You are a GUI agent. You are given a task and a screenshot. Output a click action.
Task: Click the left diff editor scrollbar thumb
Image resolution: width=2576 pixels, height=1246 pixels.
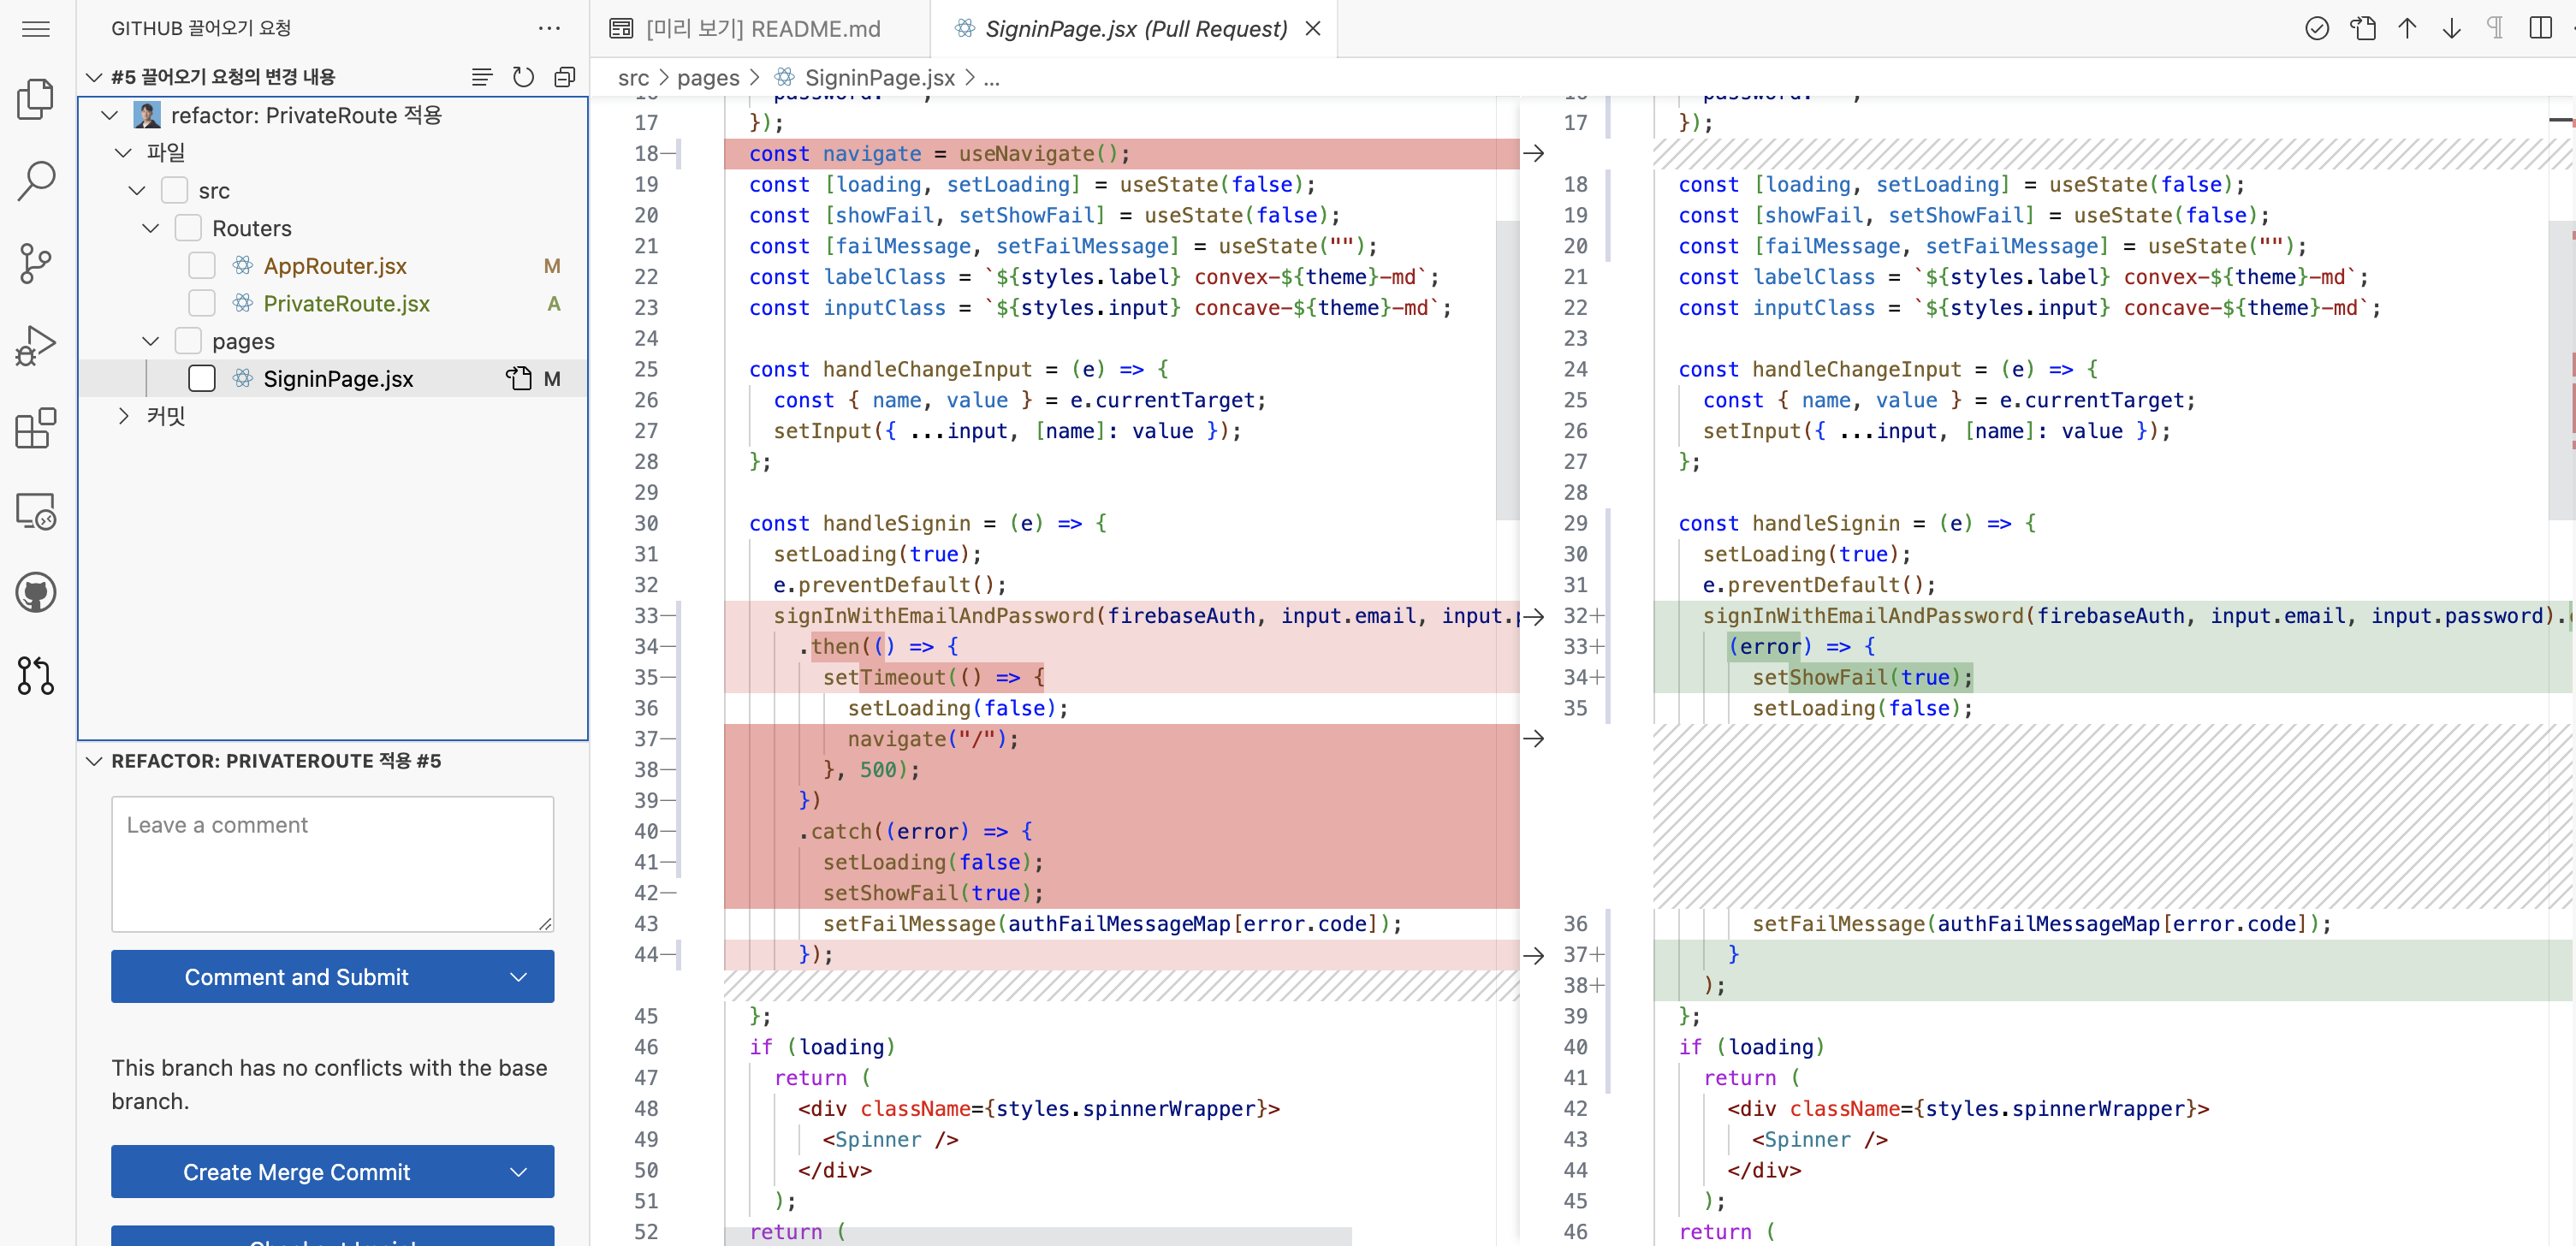[1507, 370]
